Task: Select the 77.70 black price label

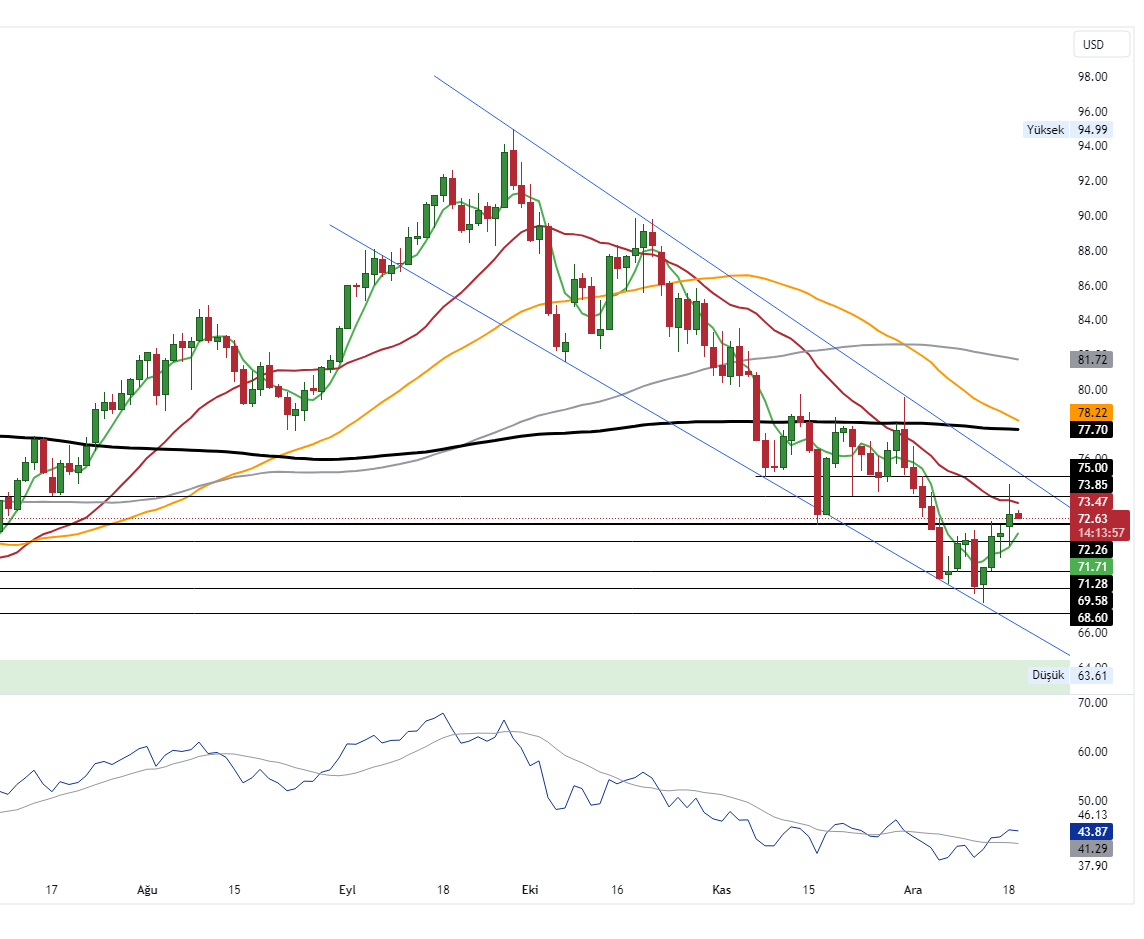Action: [1094, 430]
